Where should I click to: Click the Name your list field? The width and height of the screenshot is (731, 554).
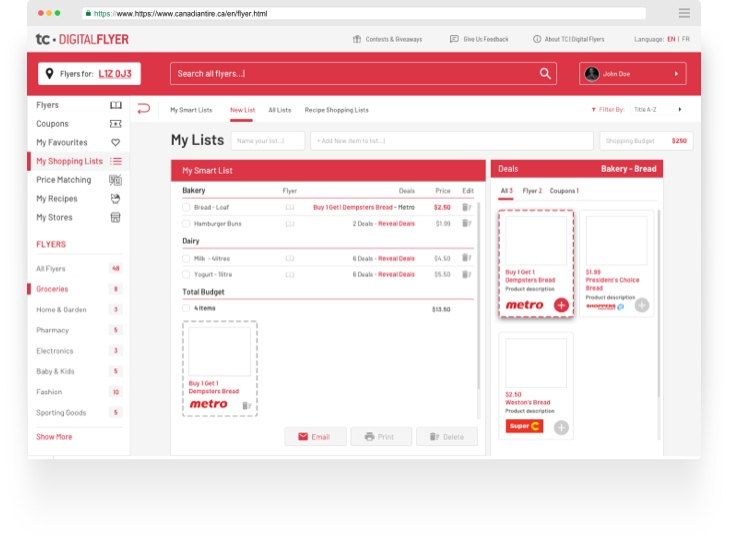pos(268,141)
